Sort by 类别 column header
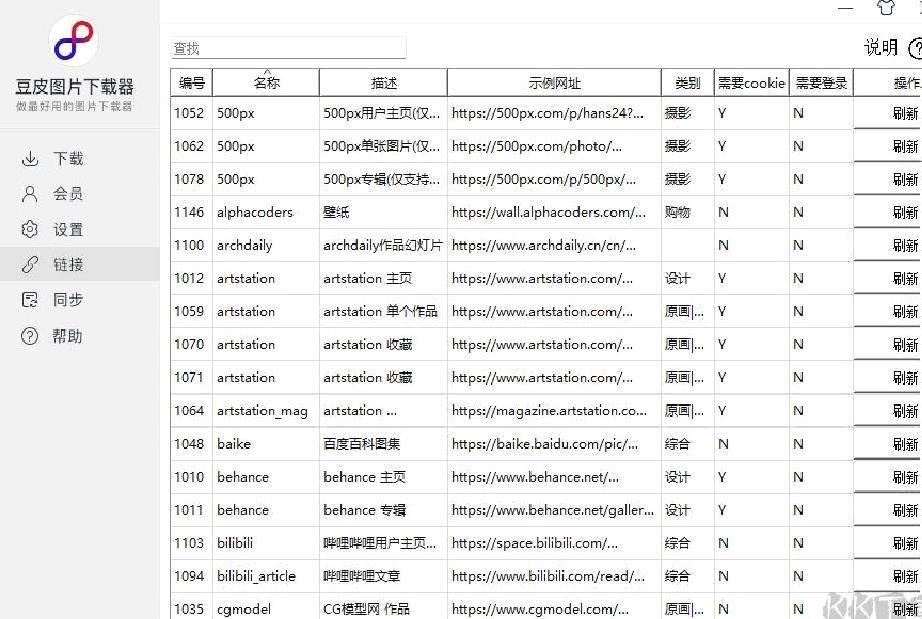This screenshot has width=922, height=619. 687,83
